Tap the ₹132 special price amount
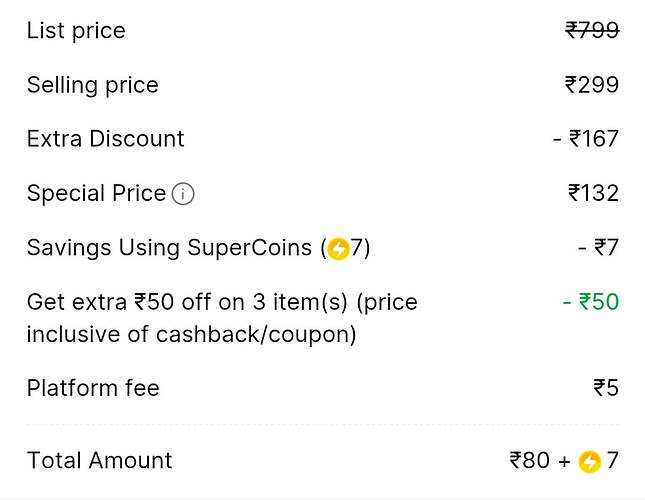 (x=593, y=193)
